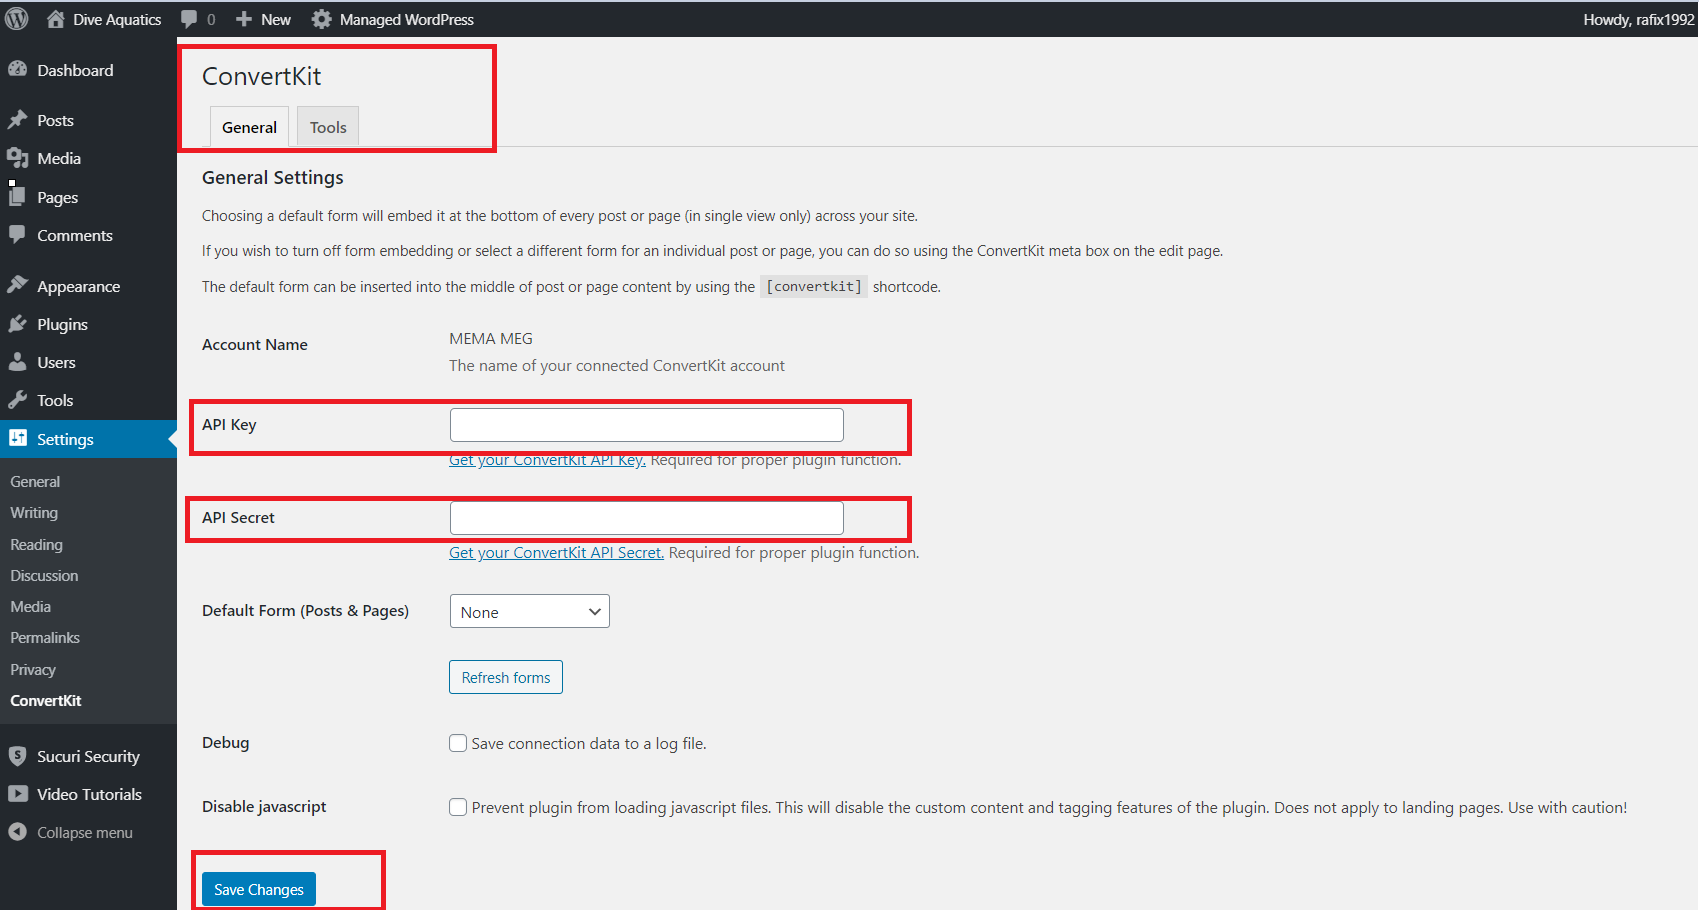Click the Users icon in sidebar
The image size is (1699, 910).
pyautogui.click(x=19, y=361)
